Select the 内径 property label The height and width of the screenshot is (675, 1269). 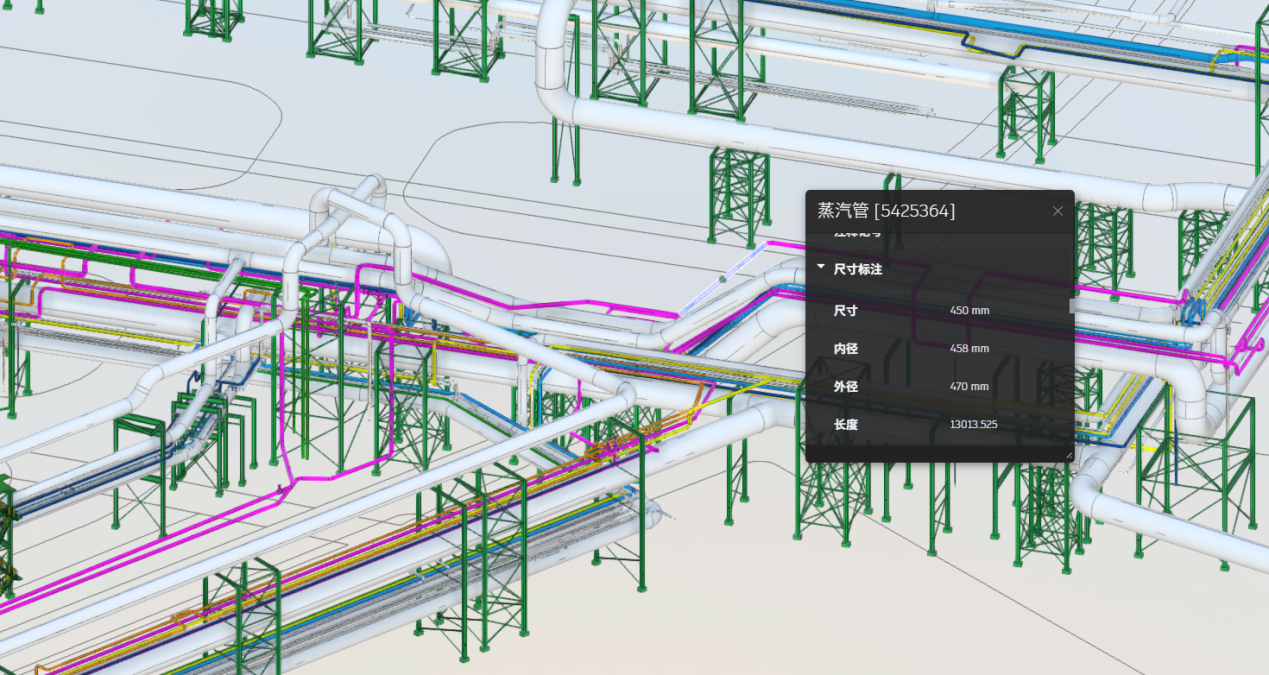click(x=846, y=349)
